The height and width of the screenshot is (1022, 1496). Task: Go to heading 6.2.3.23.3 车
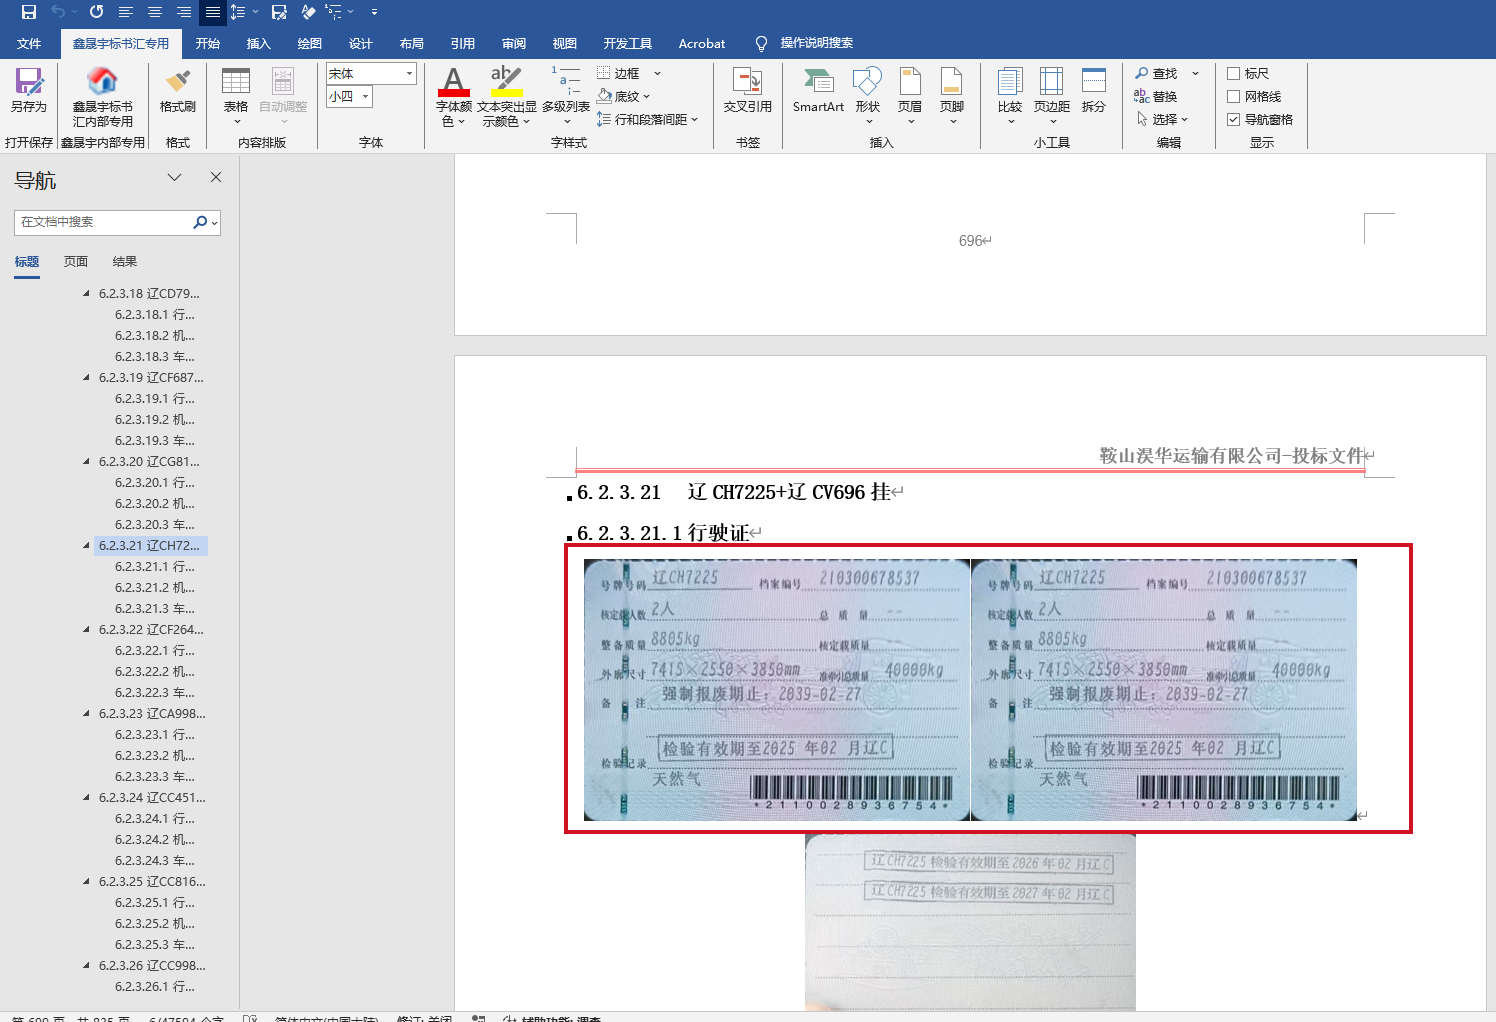pyautogui.click(x=155, y=777)
